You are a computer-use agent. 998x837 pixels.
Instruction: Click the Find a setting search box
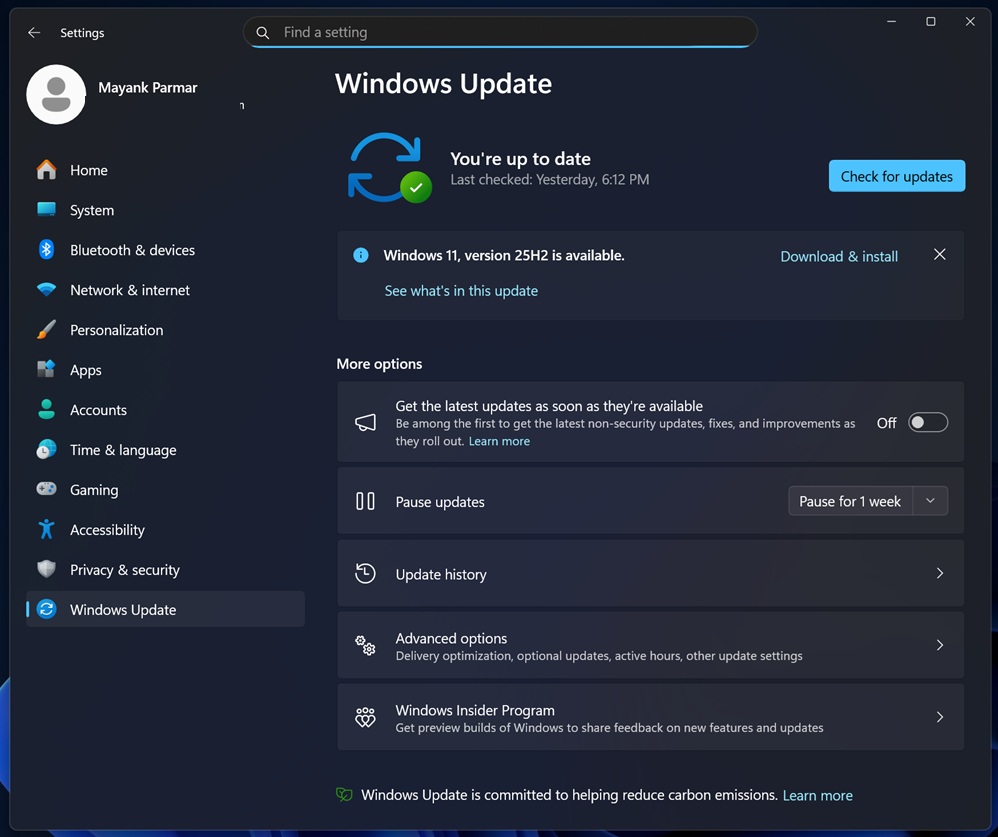click(x=500, y=33)
